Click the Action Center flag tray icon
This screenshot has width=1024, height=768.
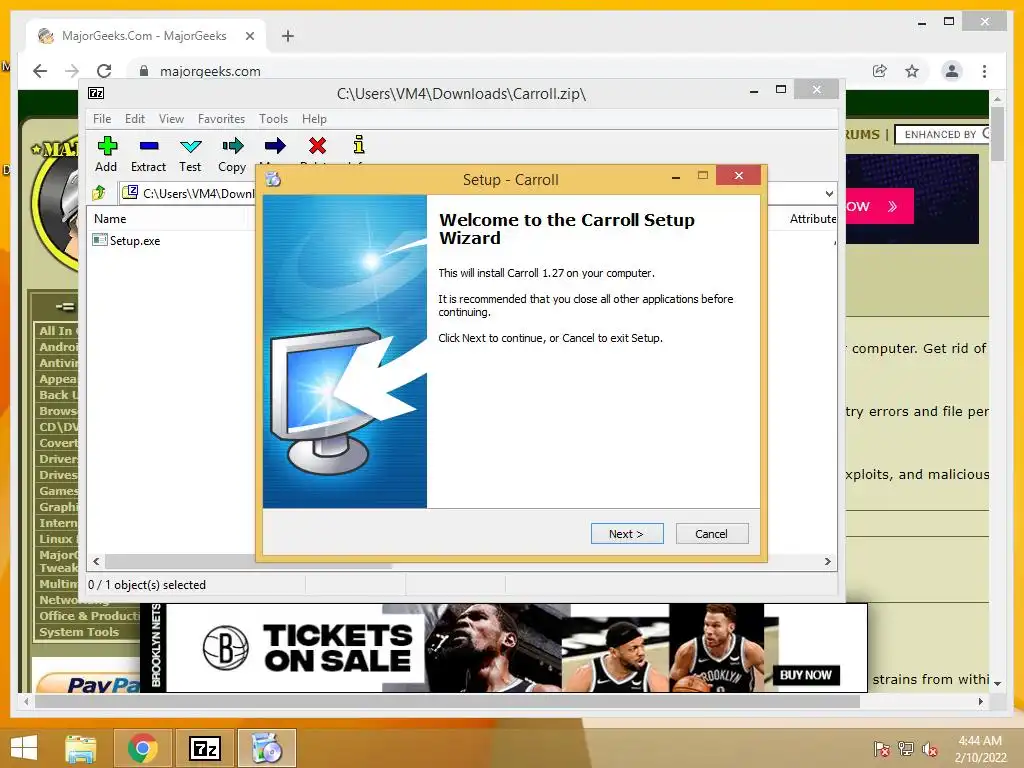click(x=882, y=749)
